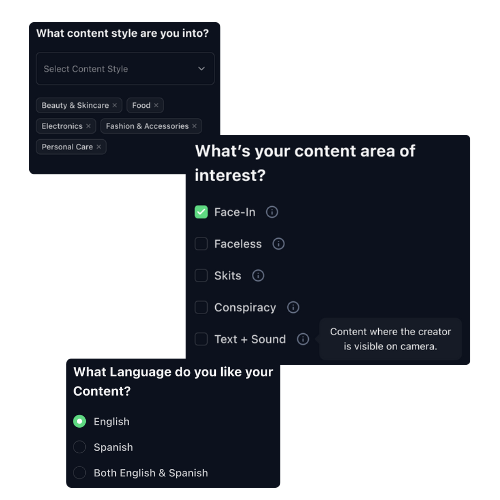
Task: Select Both English & Spanish option
Action: pyautogui.click(x=79, y=473)
